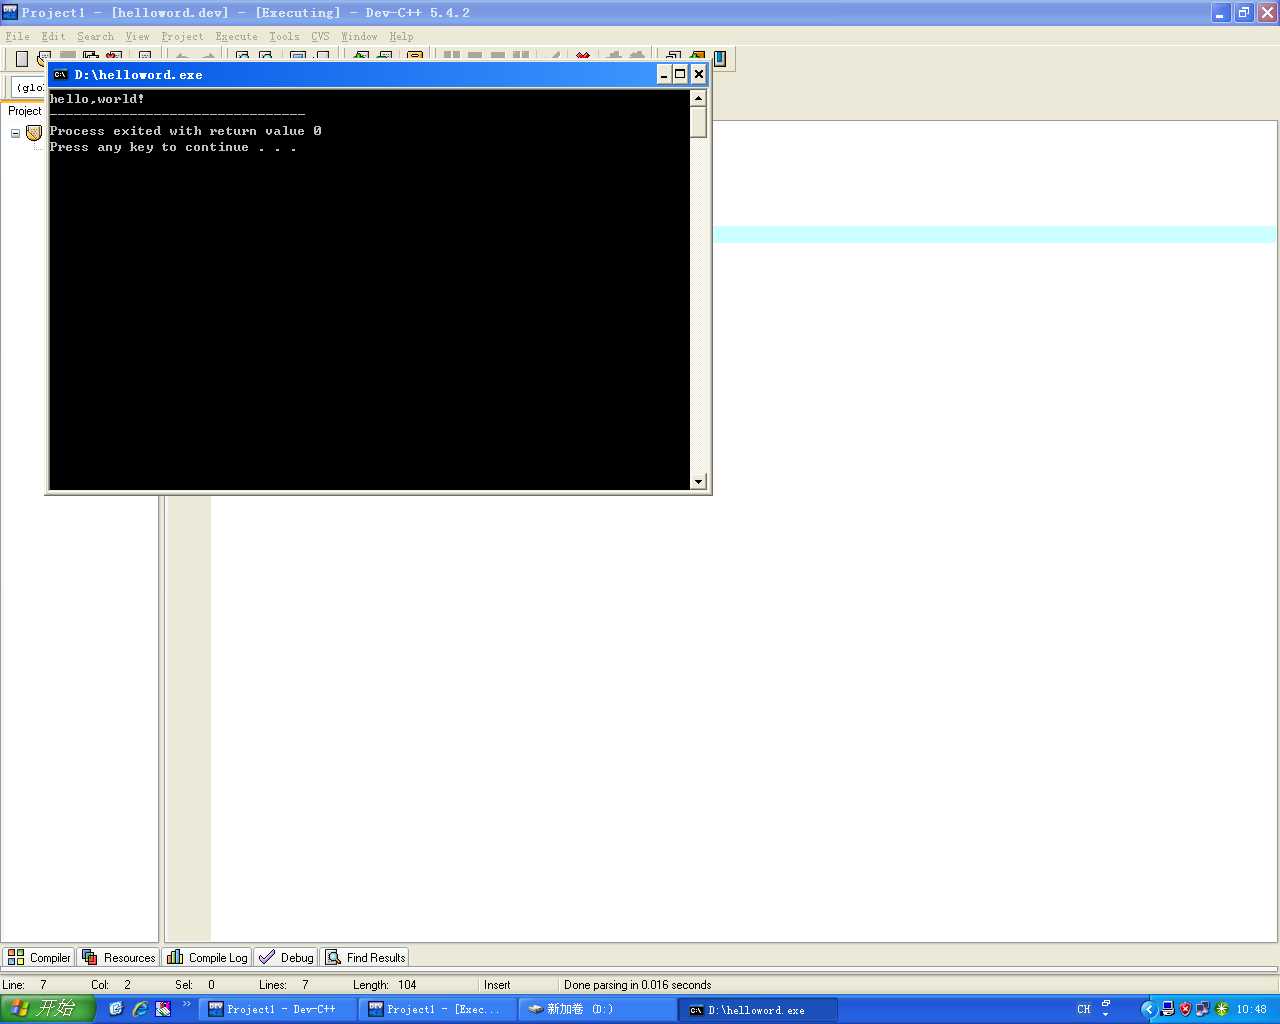Restore down the Dev-C++ main window
The width and height of the screenshot is (1280, 1024).
[1244, 13]
